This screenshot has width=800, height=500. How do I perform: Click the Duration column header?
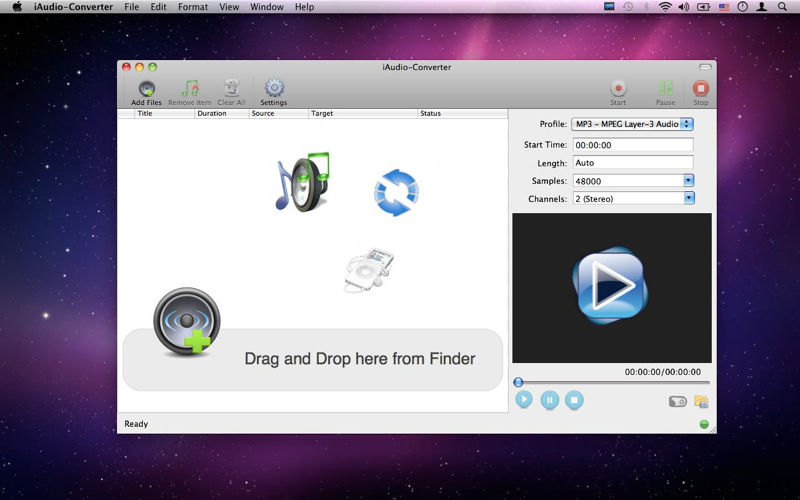coord(221,113)
